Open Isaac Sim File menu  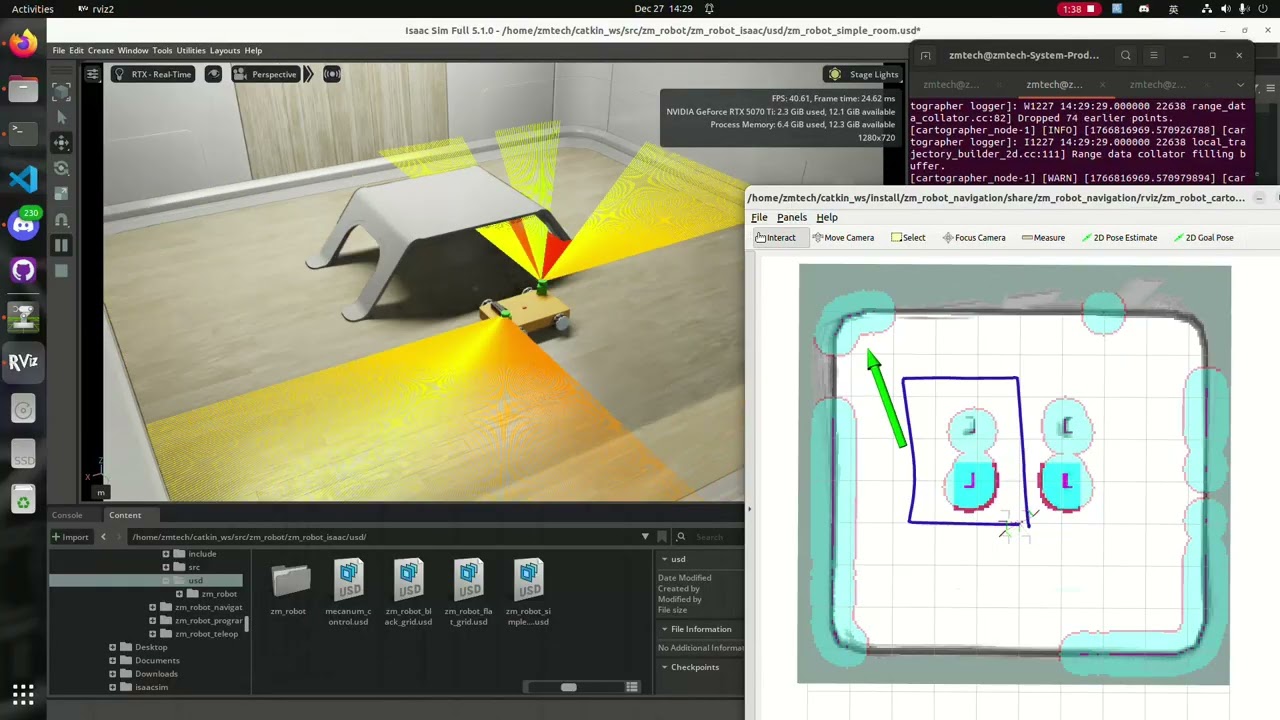[x=59, y=50]
